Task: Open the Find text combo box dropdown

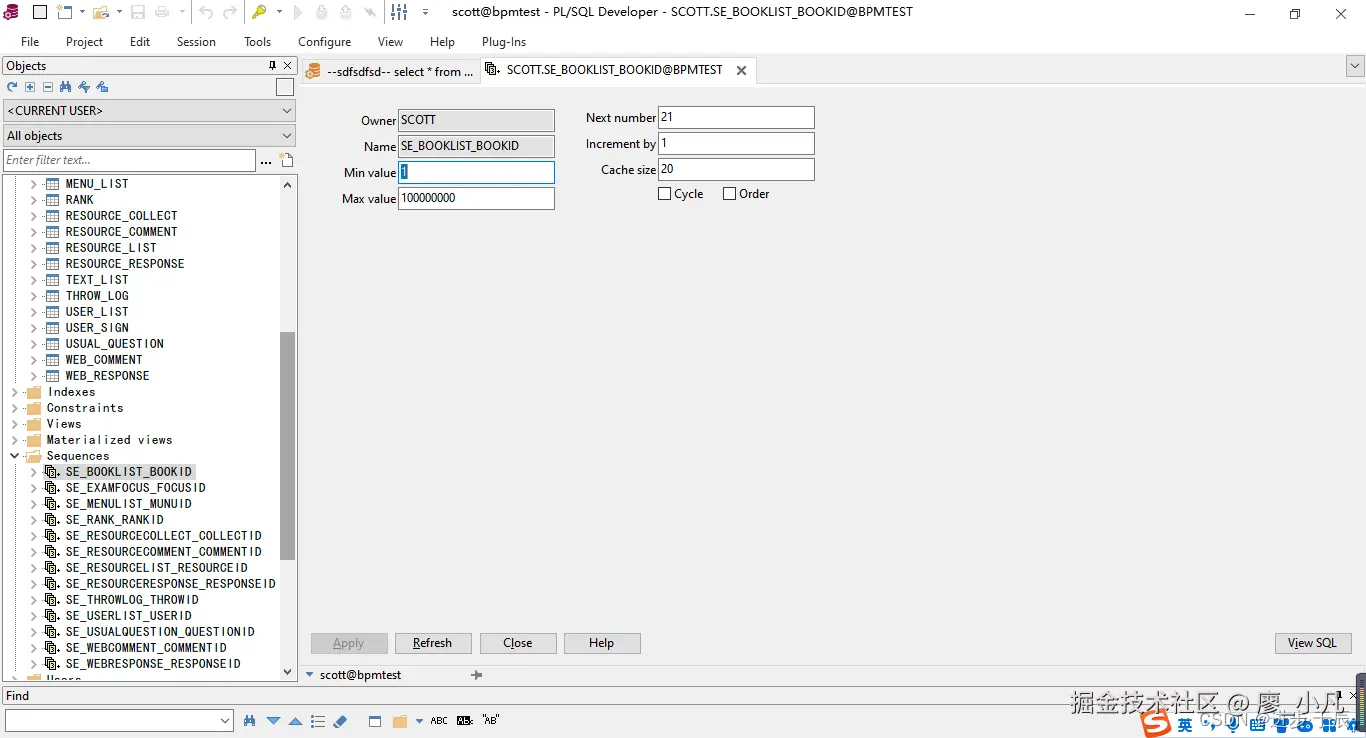Action: [225, 720]
